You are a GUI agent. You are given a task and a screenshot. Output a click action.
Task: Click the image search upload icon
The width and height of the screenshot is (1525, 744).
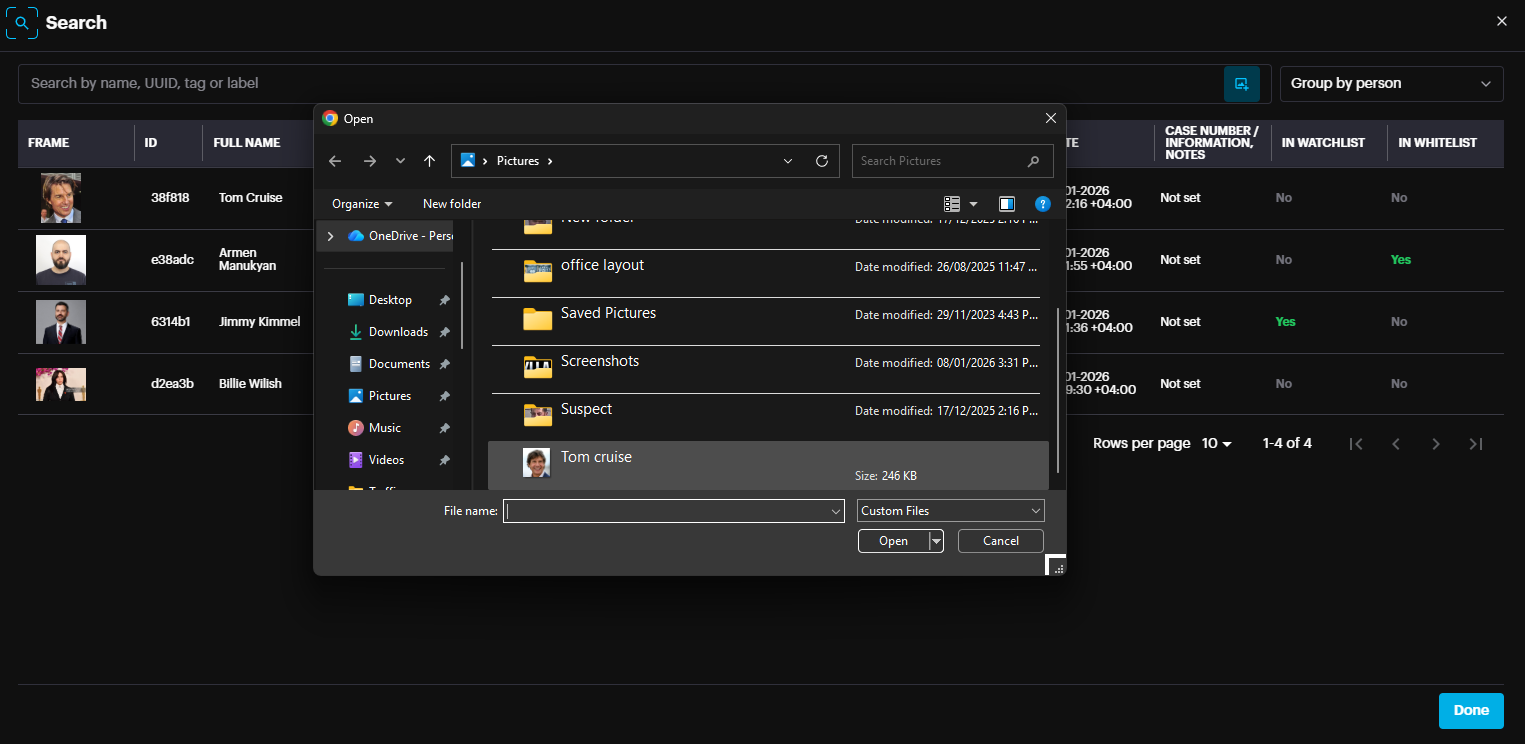[1241, 84]
